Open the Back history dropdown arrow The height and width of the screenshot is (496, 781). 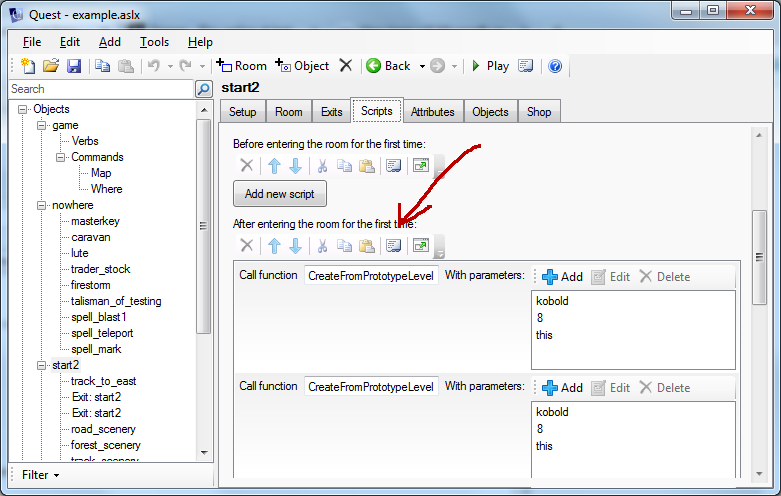click(422, 66)
